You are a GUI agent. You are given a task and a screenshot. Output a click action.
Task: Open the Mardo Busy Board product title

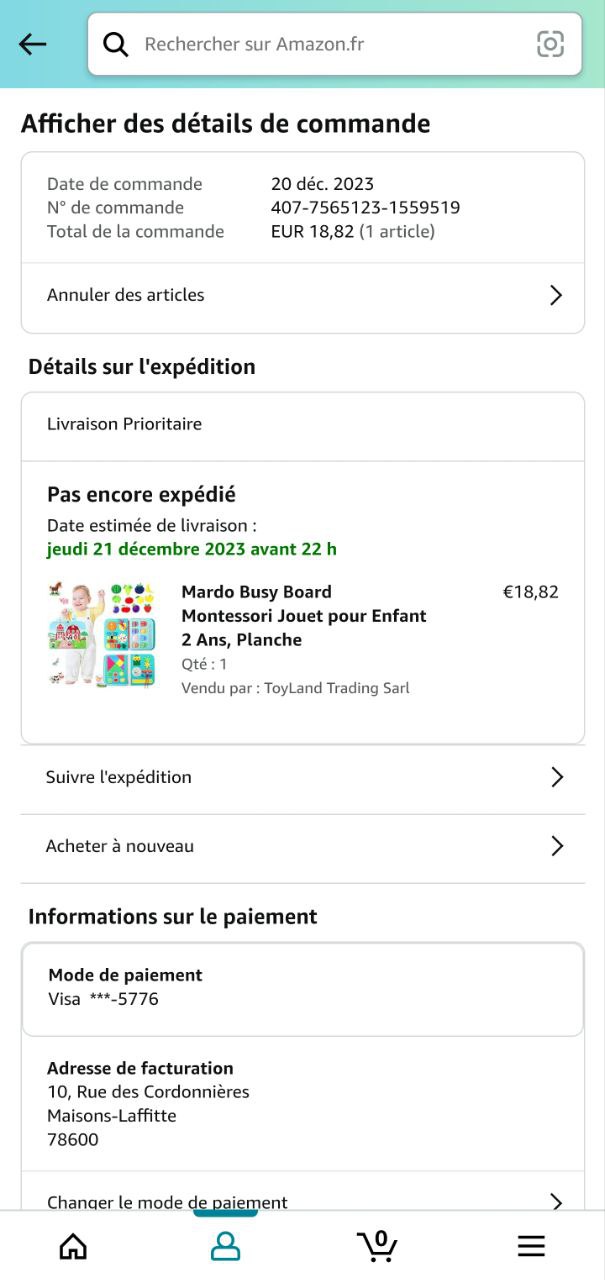pos(304,615)
